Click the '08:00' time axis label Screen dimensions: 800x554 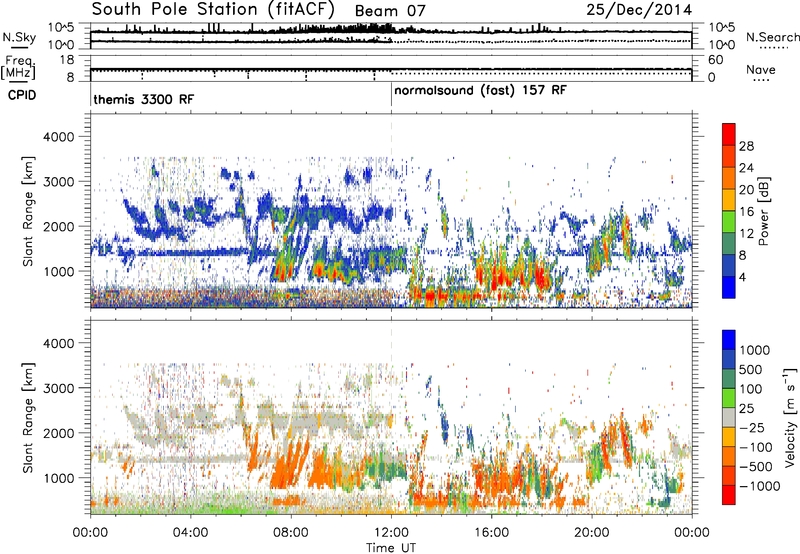tap(291, 533)
